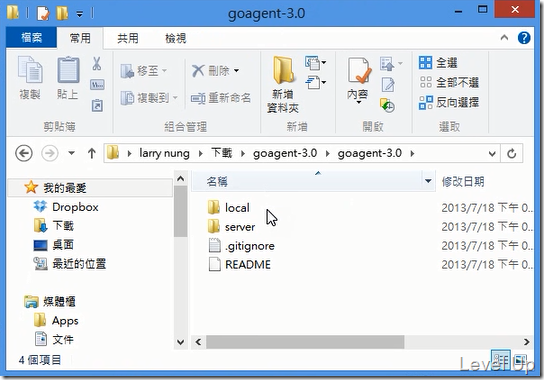Image resolution: width=544 pixels, height=380 pixels.
Task: Click the New folder icon in the quick access toolbar
Action: 62,13
